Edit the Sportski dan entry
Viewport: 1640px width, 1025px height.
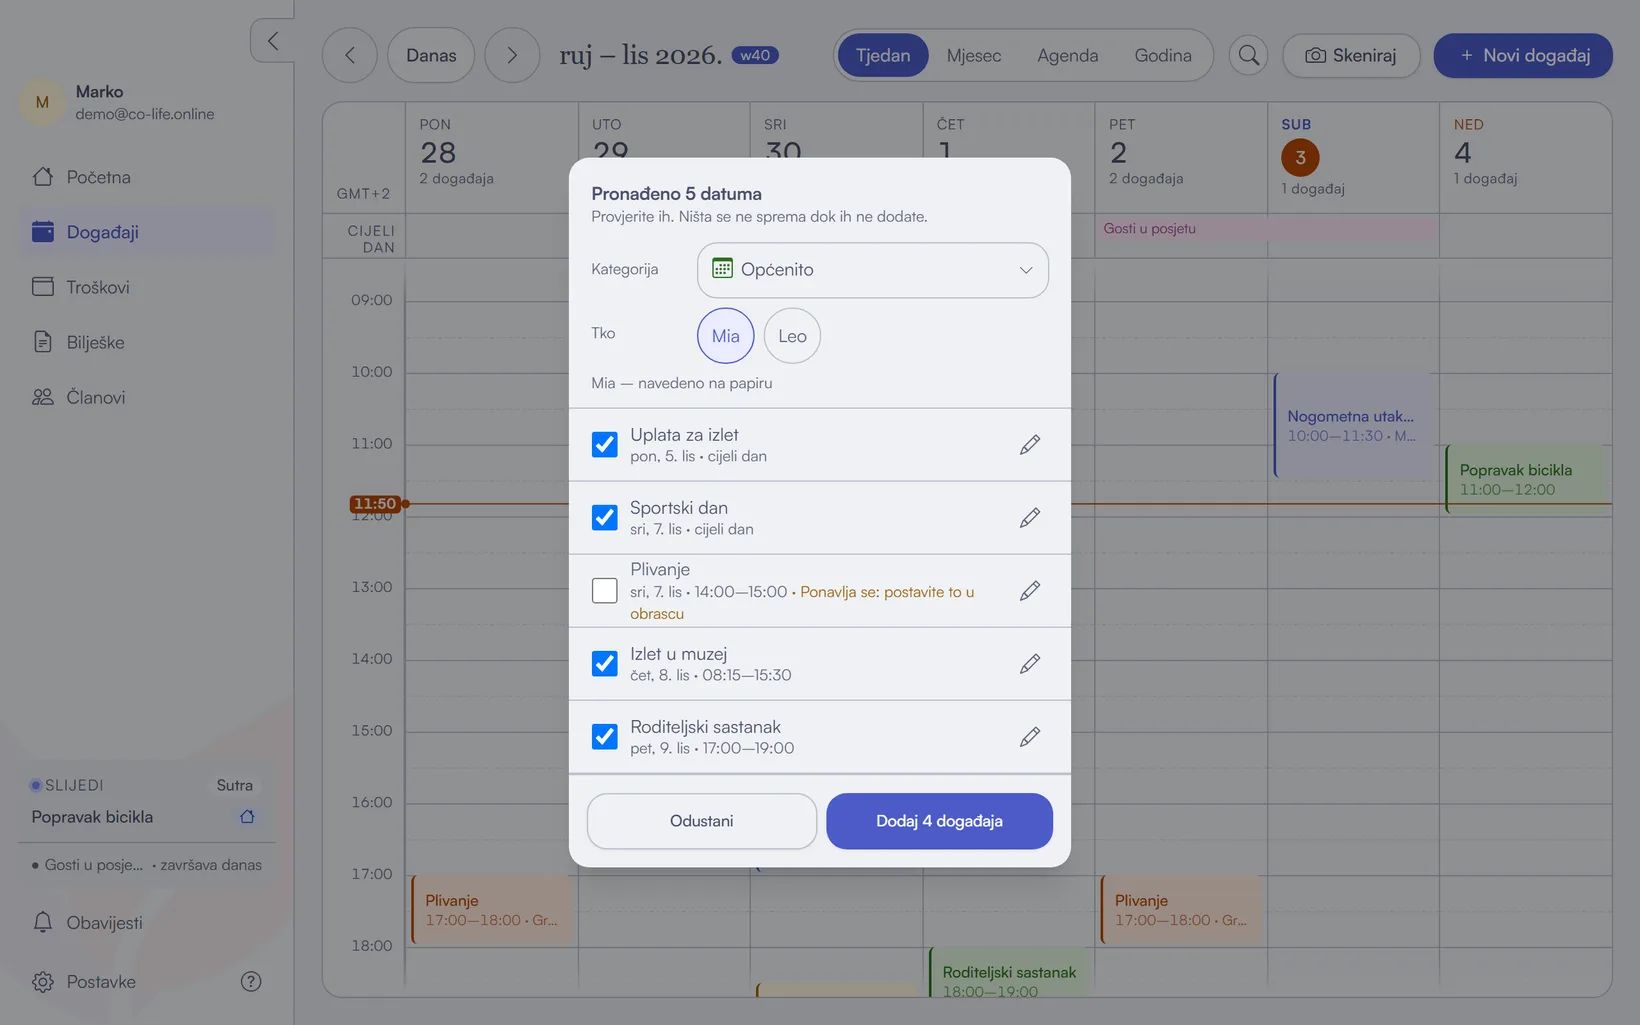click(1030, 518)
